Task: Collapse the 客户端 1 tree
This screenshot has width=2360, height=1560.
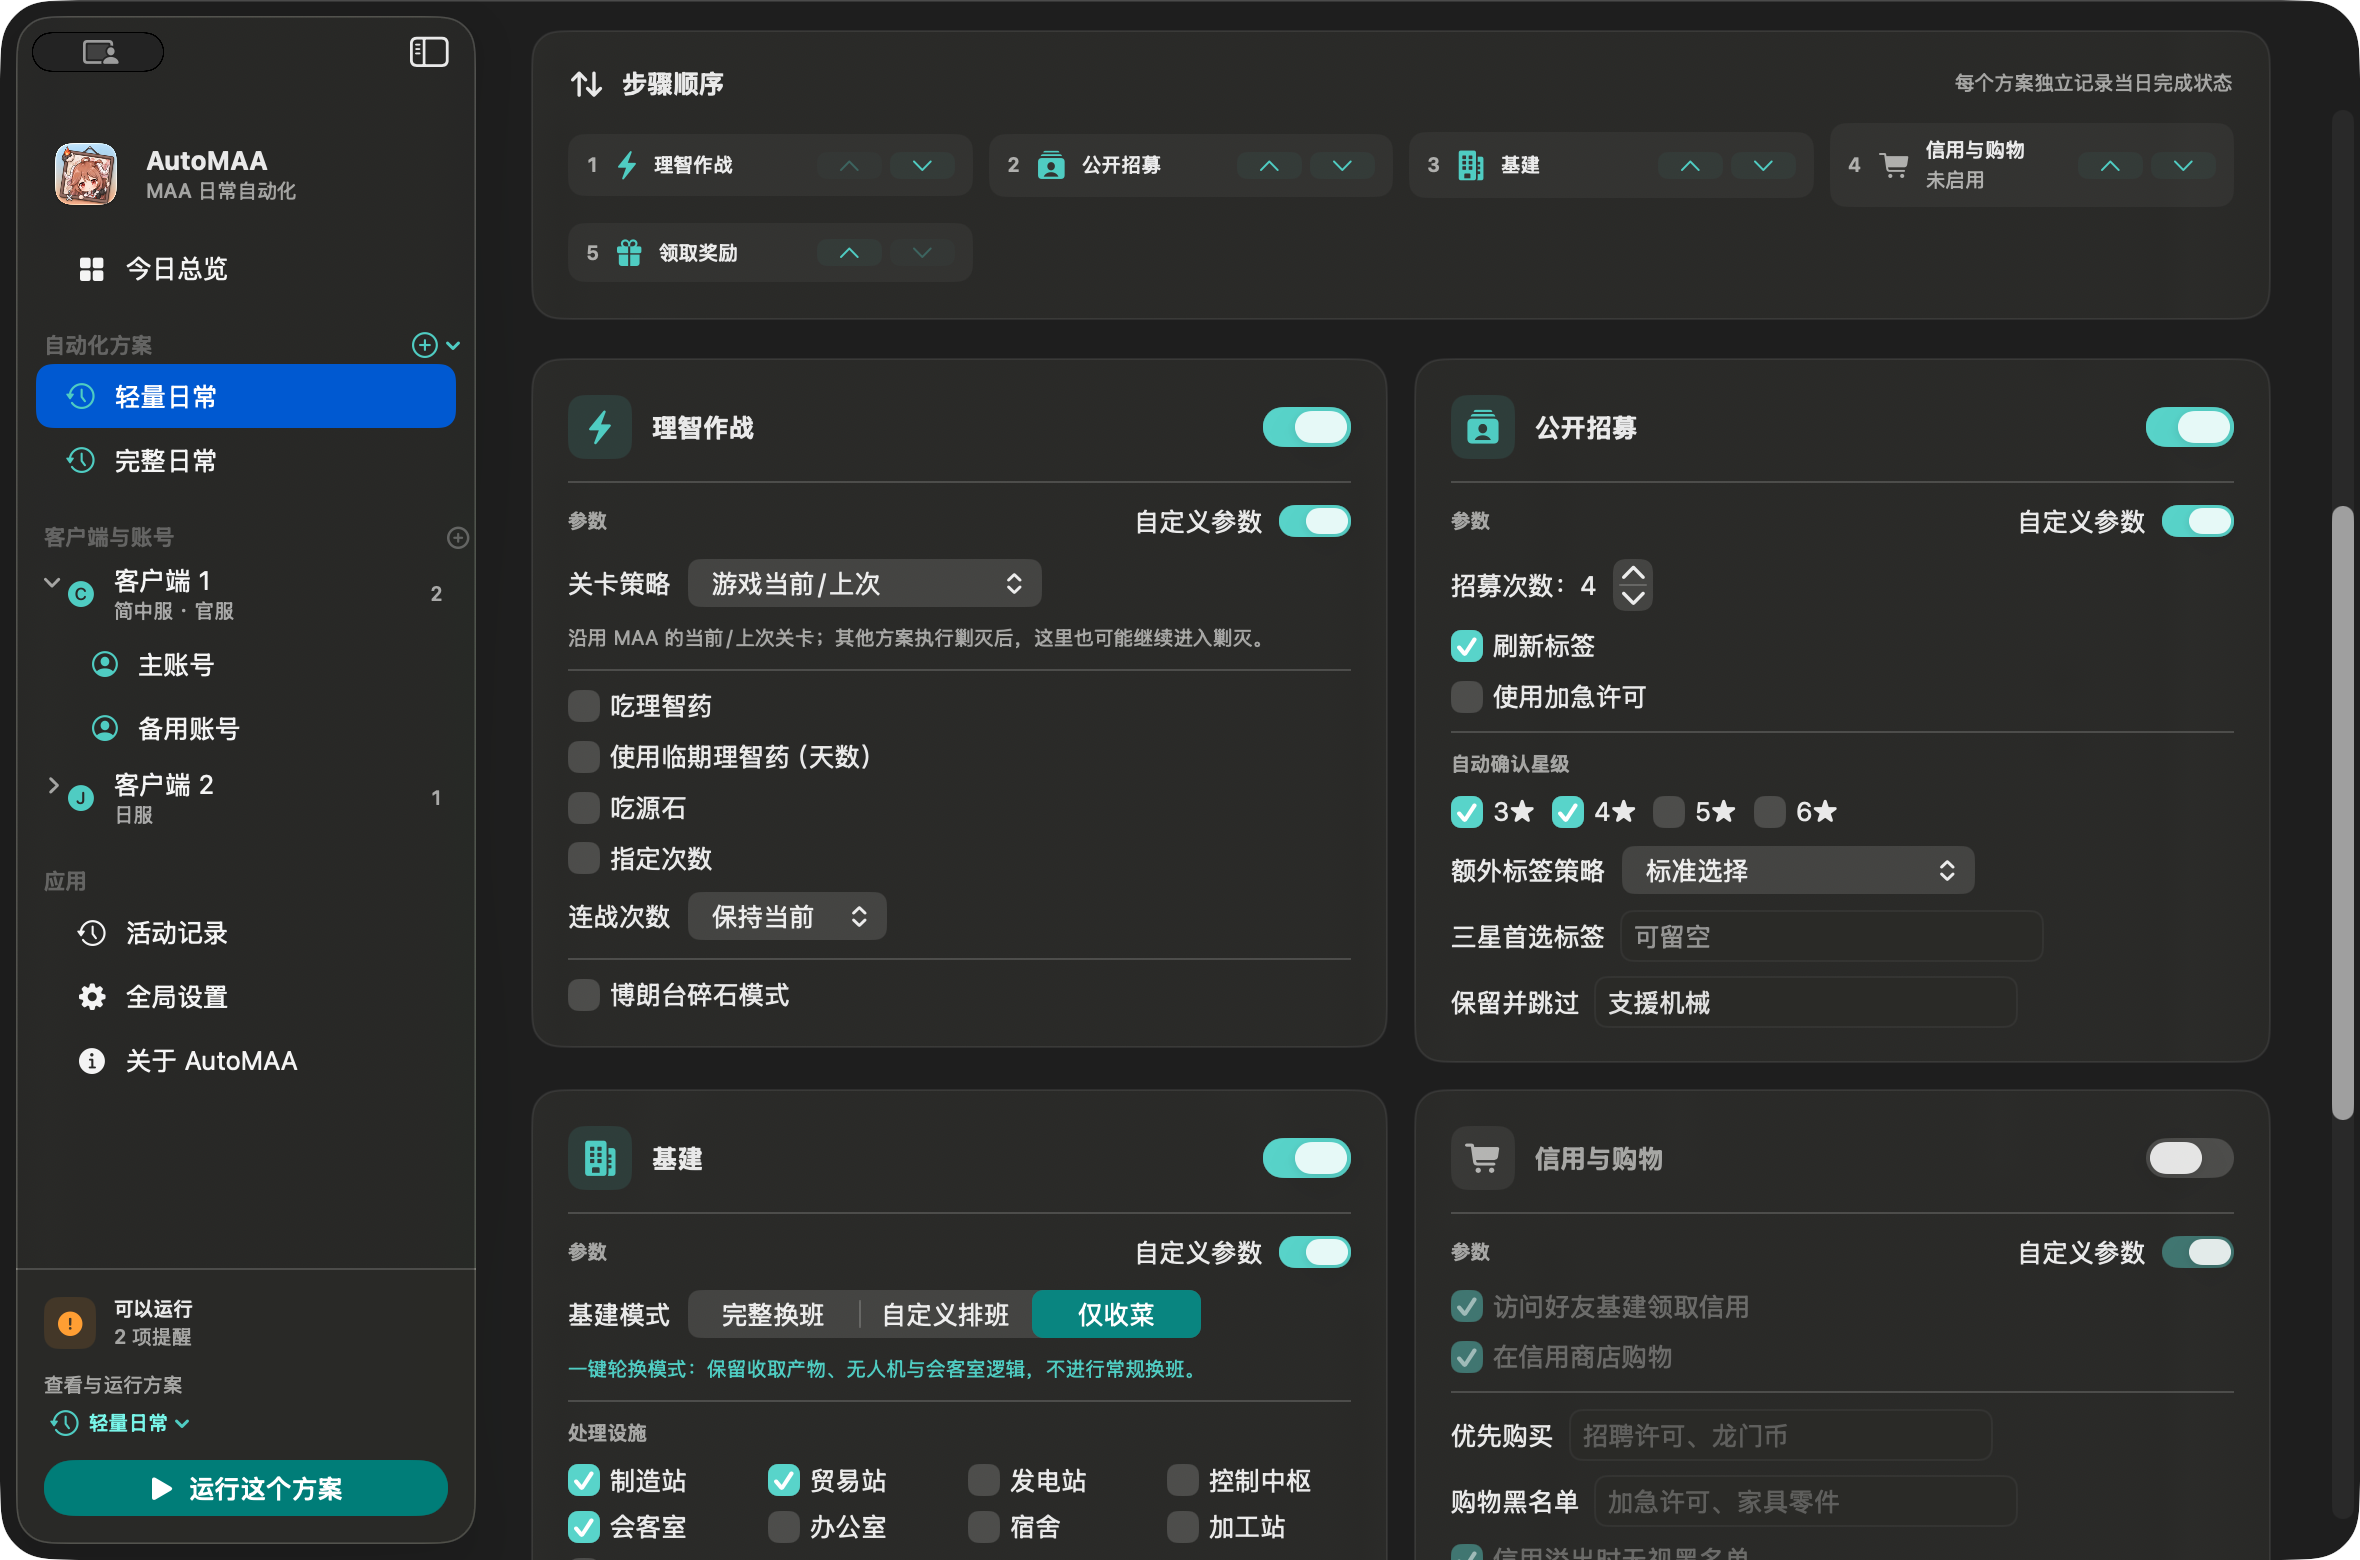Action: tap(52, 582)
